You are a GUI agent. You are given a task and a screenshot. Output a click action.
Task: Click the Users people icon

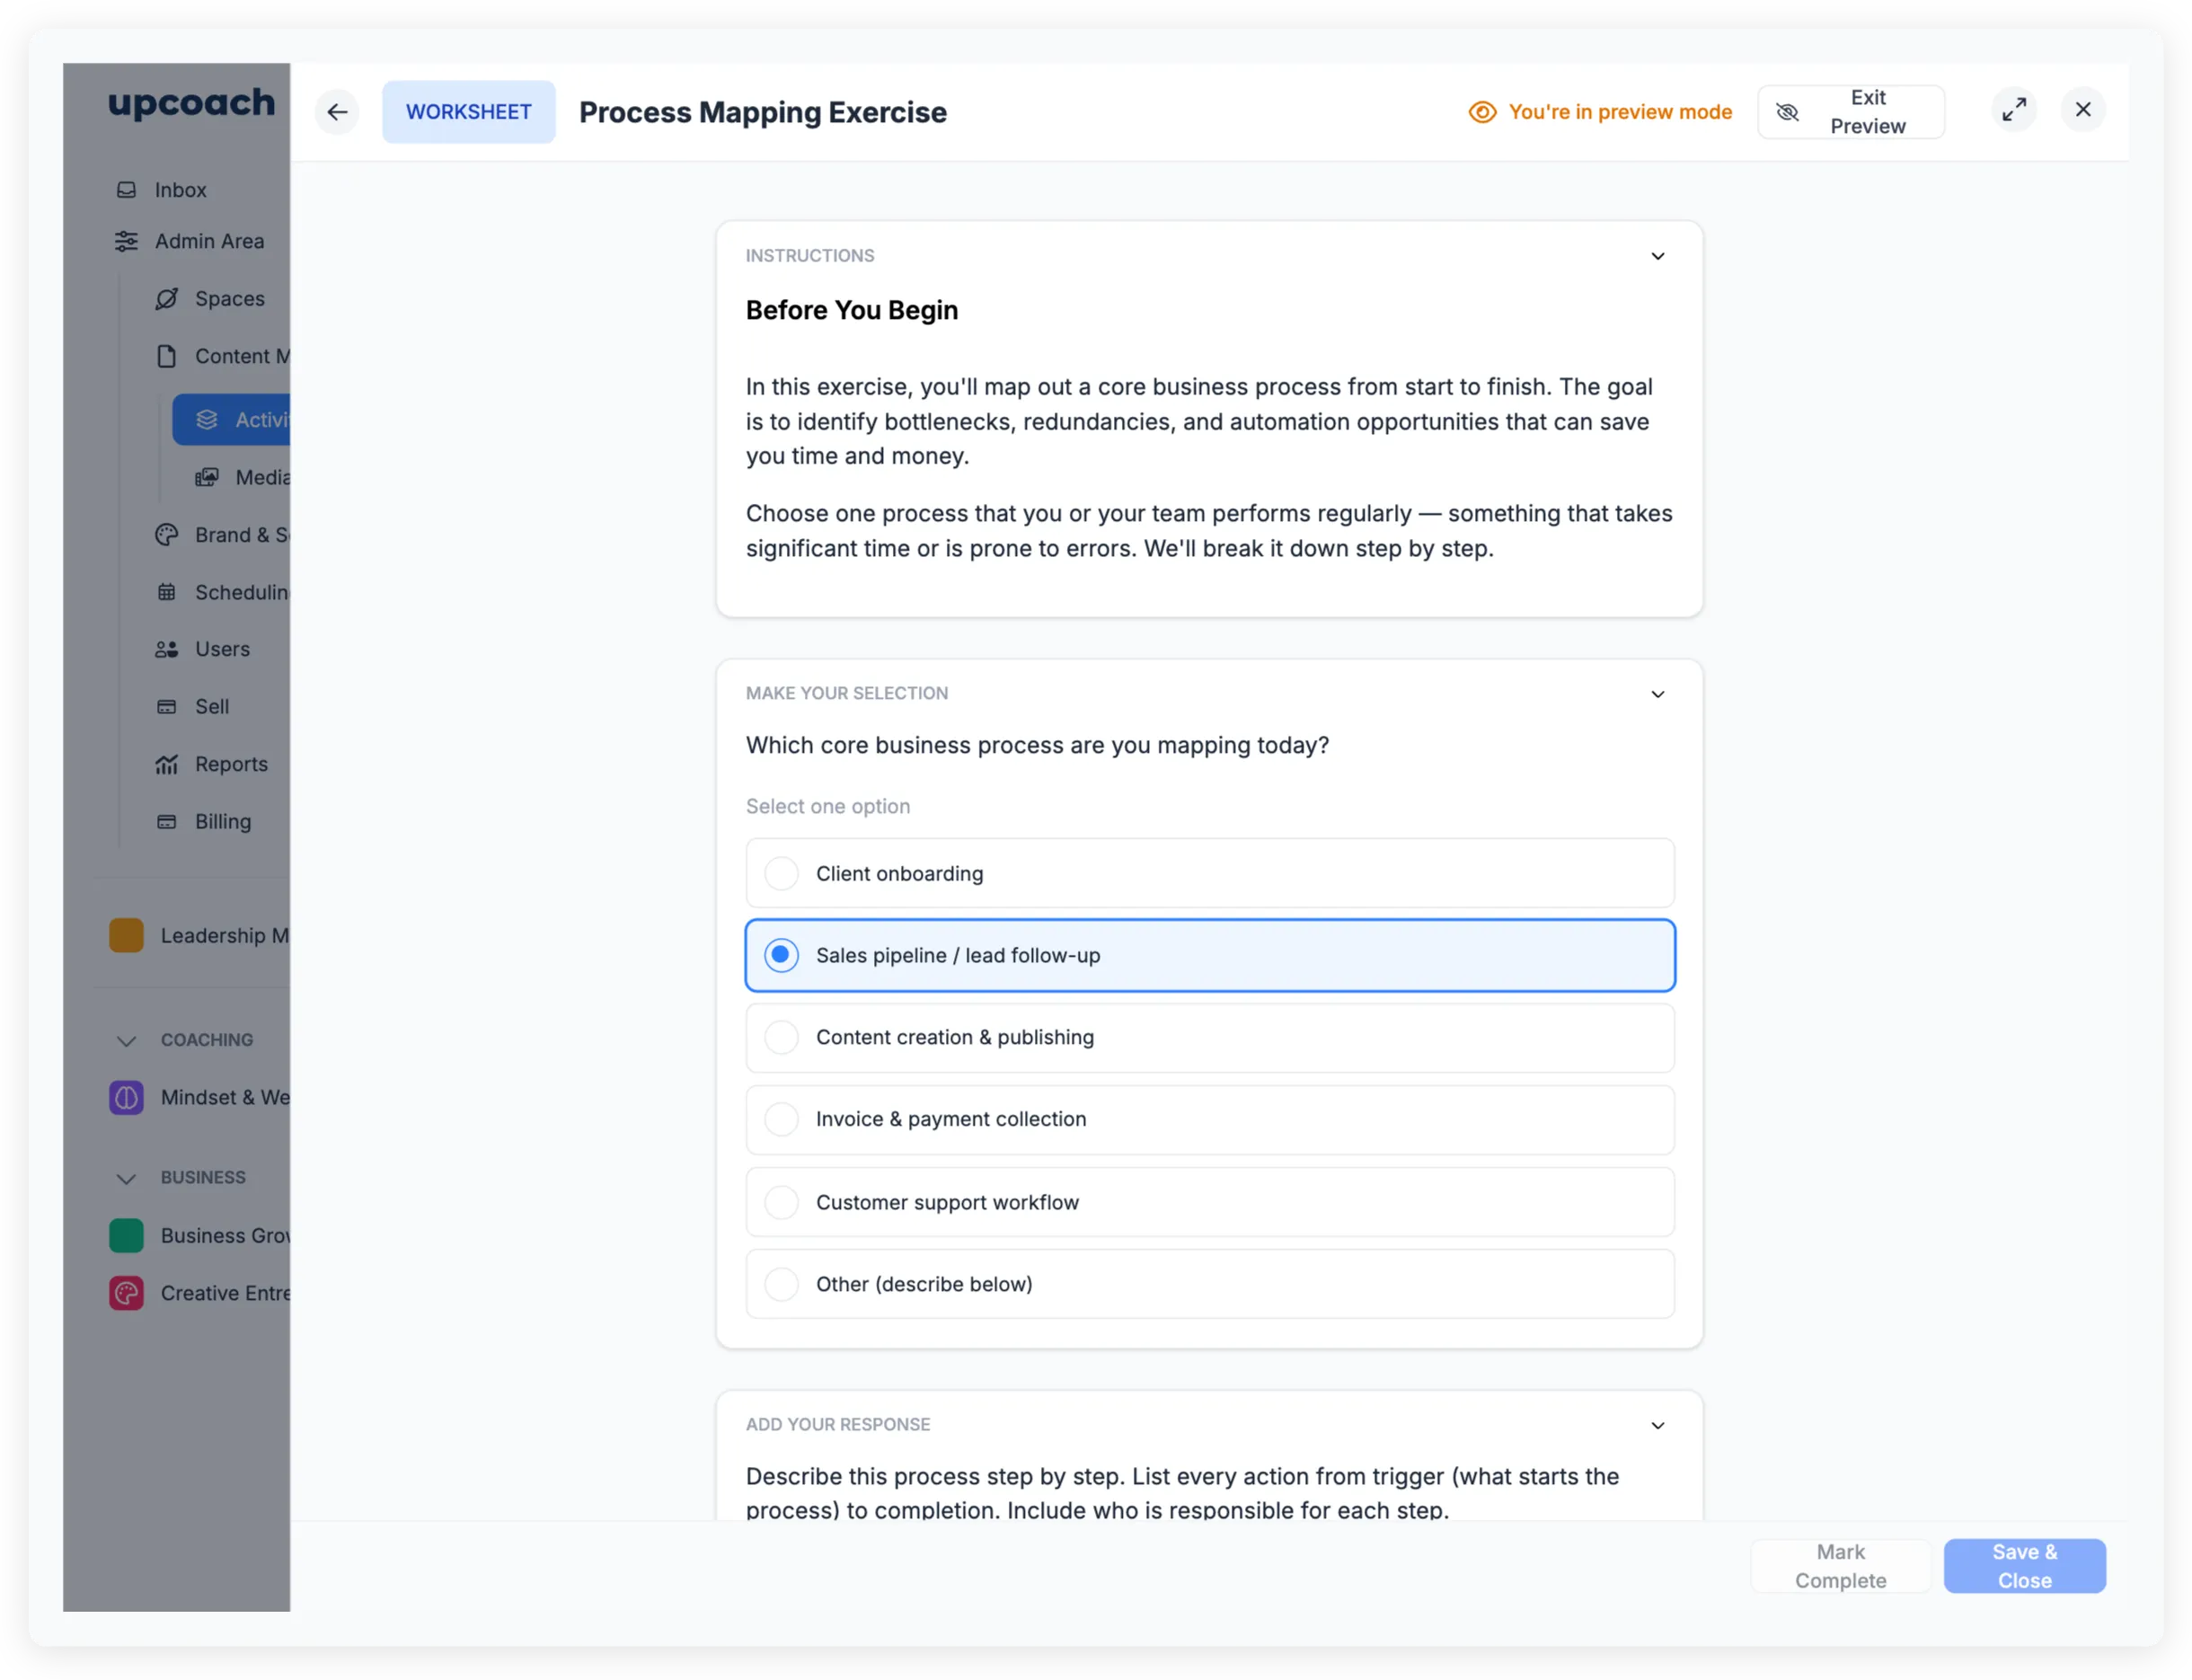[x=167, y=650]
